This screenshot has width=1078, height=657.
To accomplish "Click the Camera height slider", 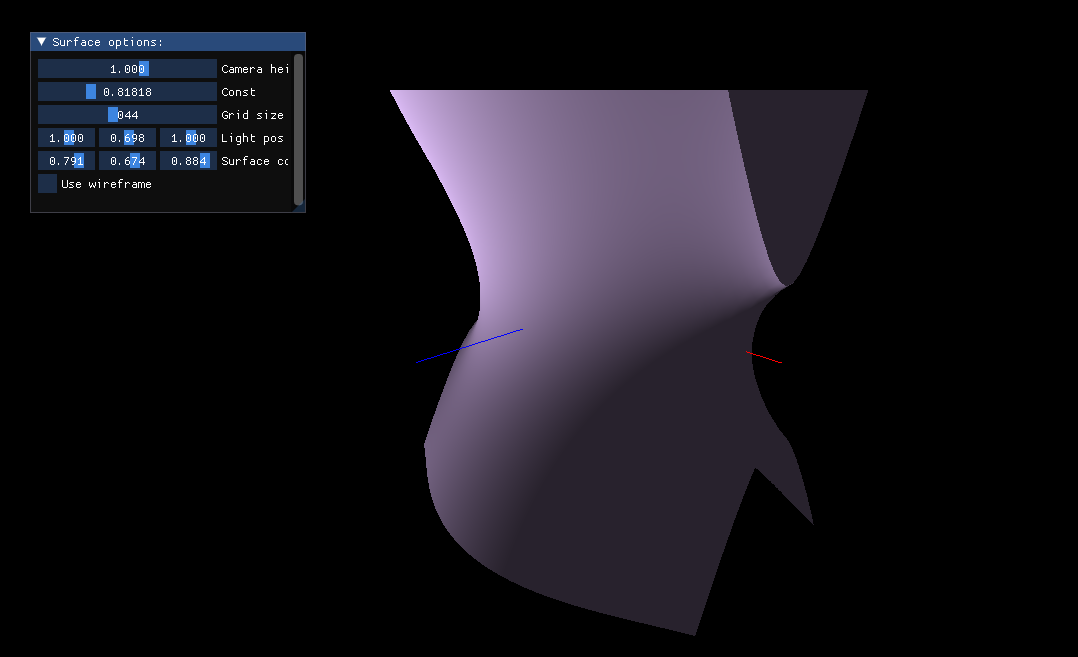I will [x=127, y=69].
